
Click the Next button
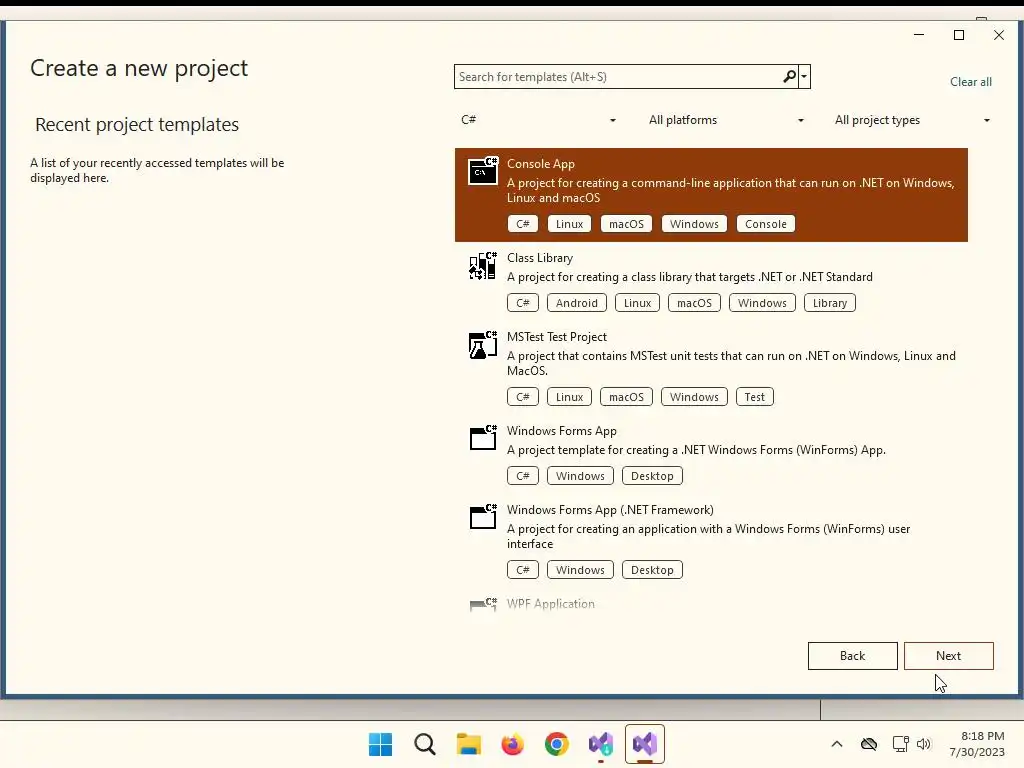pyautogui.click(x=948, y=656)
